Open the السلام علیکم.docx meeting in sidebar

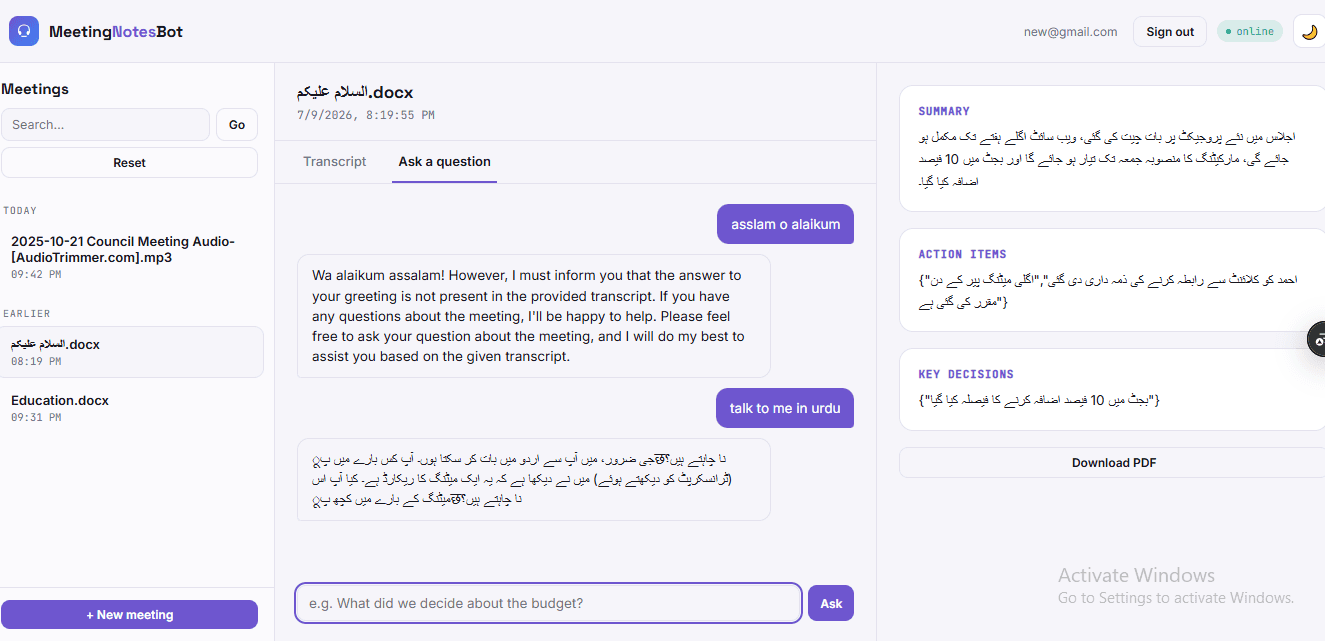pyautogui.click(x=132, y=352)
